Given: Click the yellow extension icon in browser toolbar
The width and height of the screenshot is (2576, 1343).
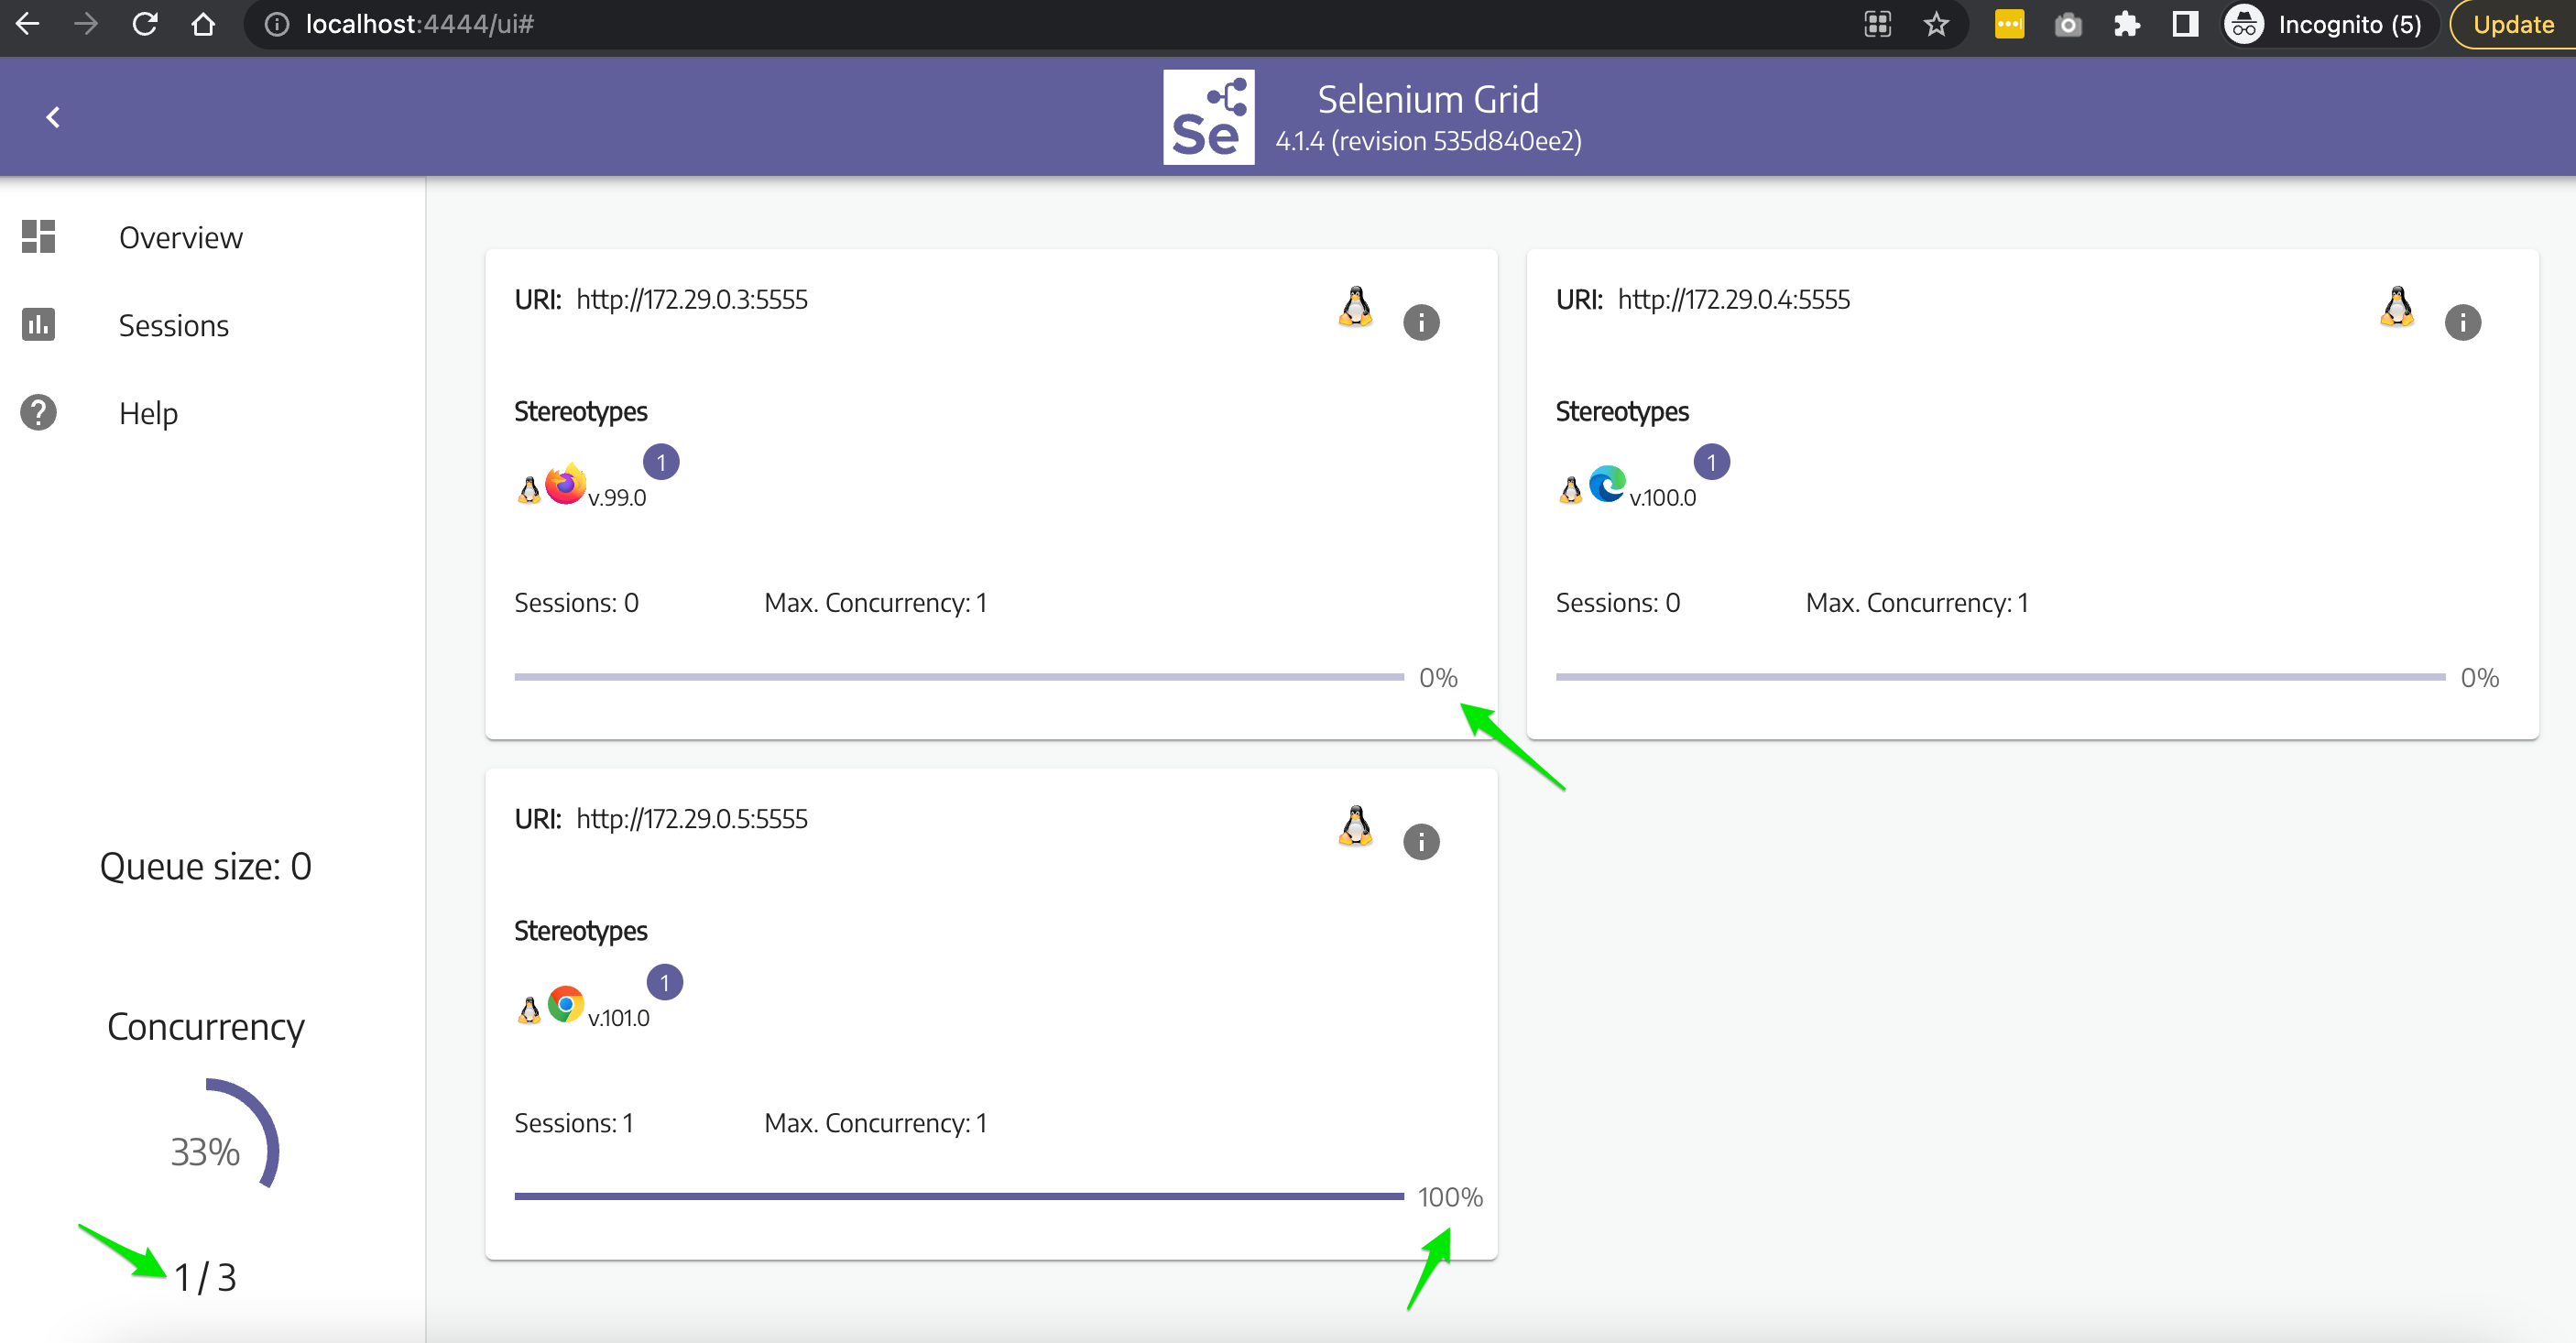Looking at the screenshot, I should pos(2009,24).
